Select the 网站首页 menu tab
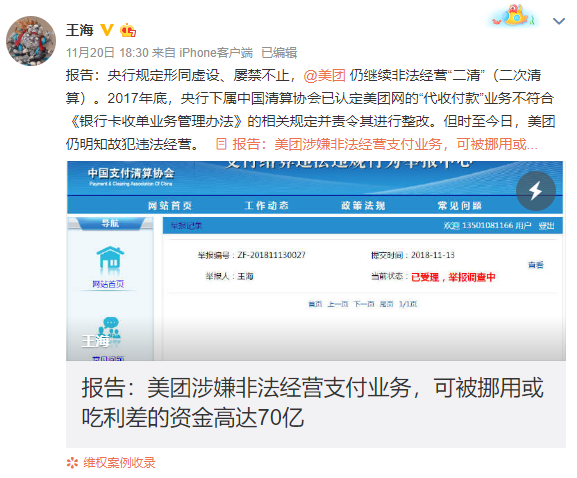The width and height of the screenshot is (577, 478). [x=170, y=205]
